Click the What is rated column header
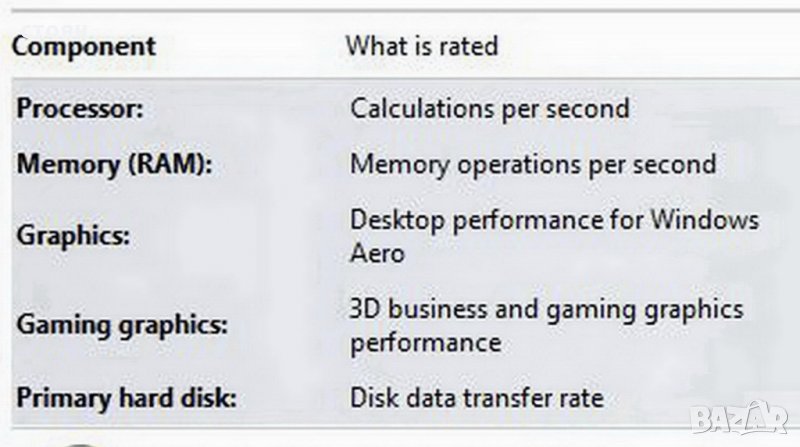 tap(421, 46)
